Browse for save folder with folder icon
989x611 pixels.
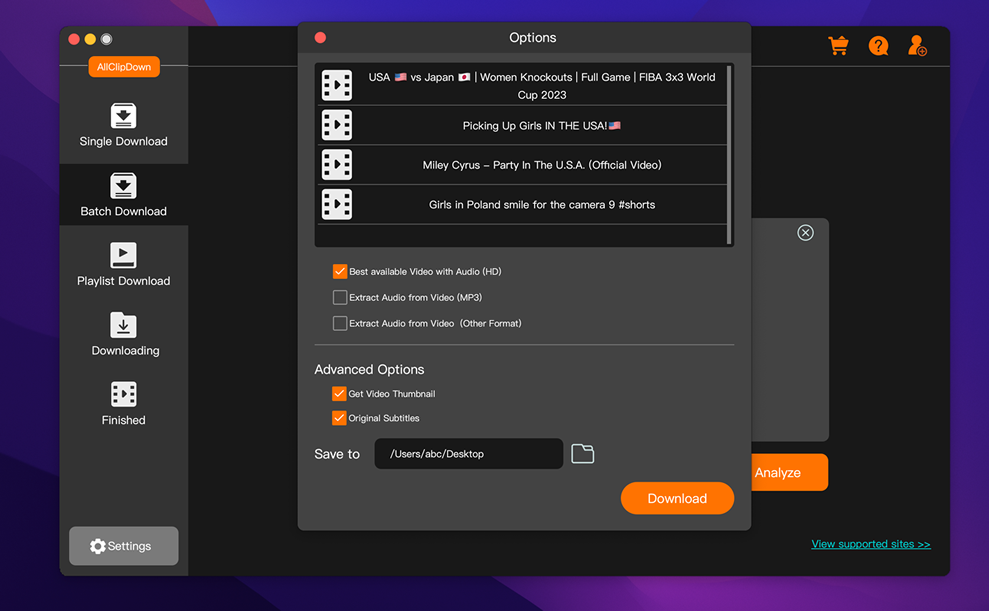click(x=583, y=453)
